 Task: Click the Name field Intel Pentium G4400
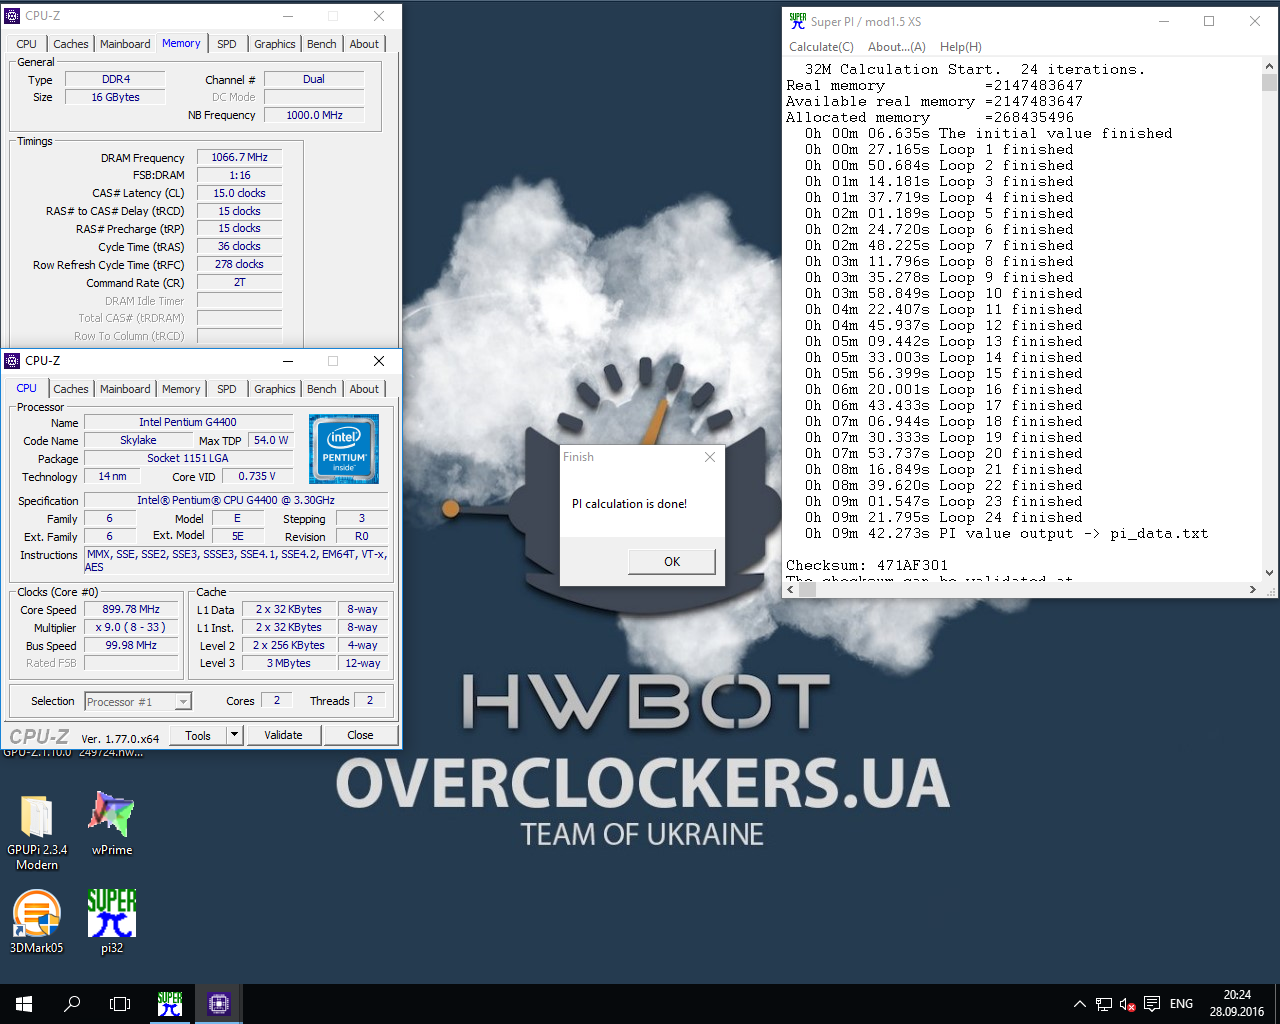(x=188, y=422)
